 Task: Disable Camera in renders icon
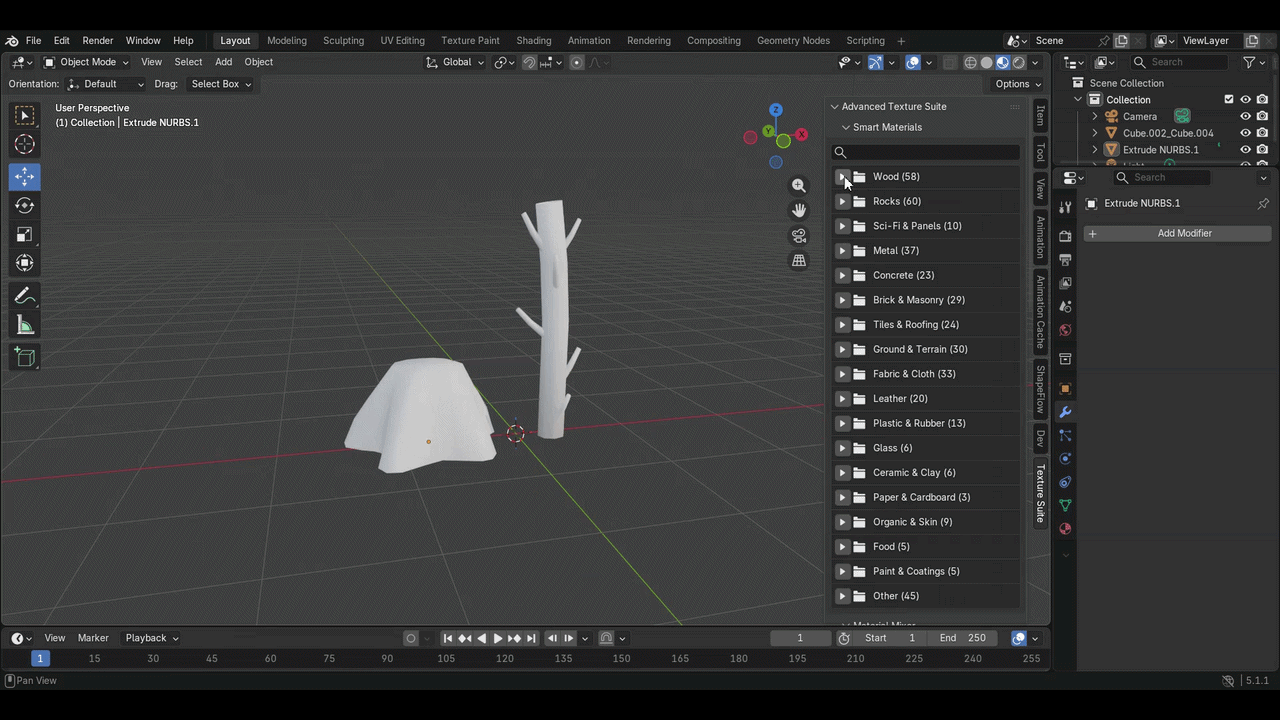tap(1263, 116)
